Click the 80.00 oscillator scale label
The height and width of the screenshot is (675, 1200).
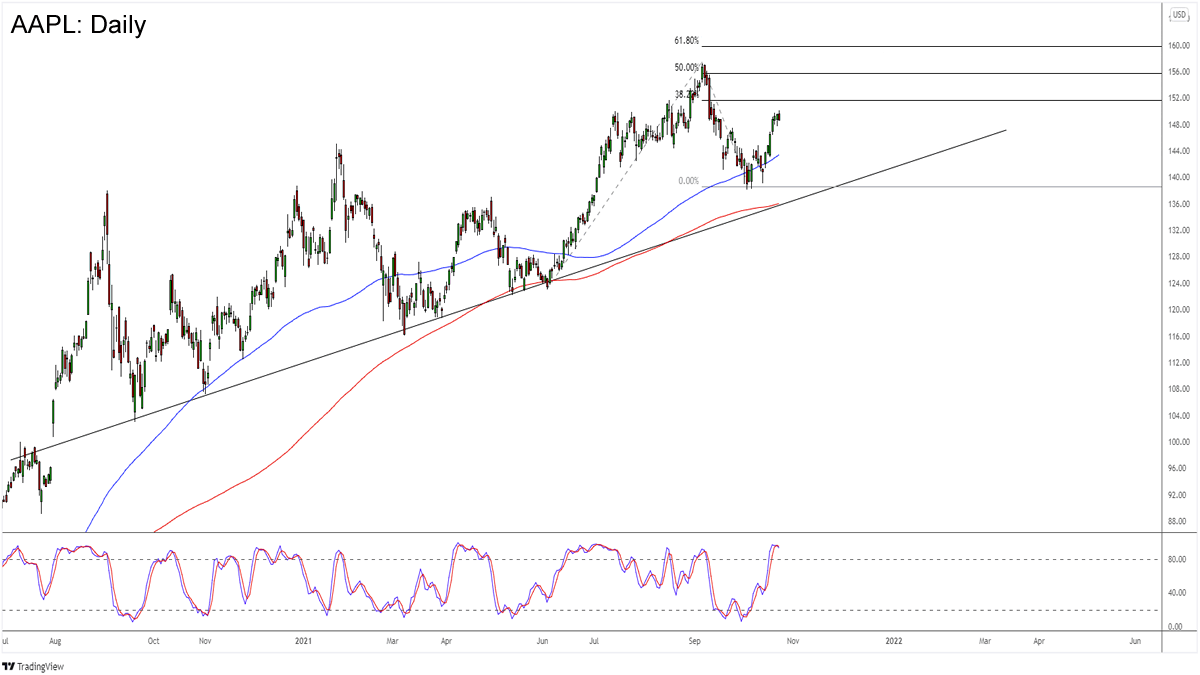(x=1179, y=561)
